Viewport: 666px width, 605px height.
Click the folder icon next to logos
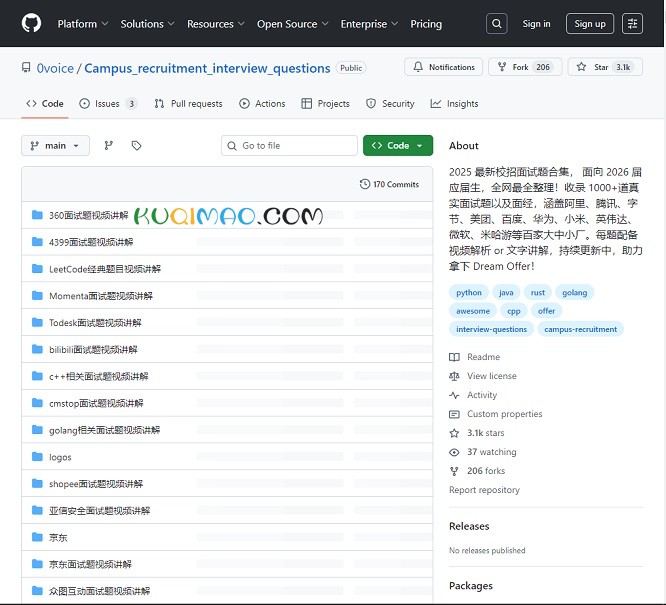(37, 457)
